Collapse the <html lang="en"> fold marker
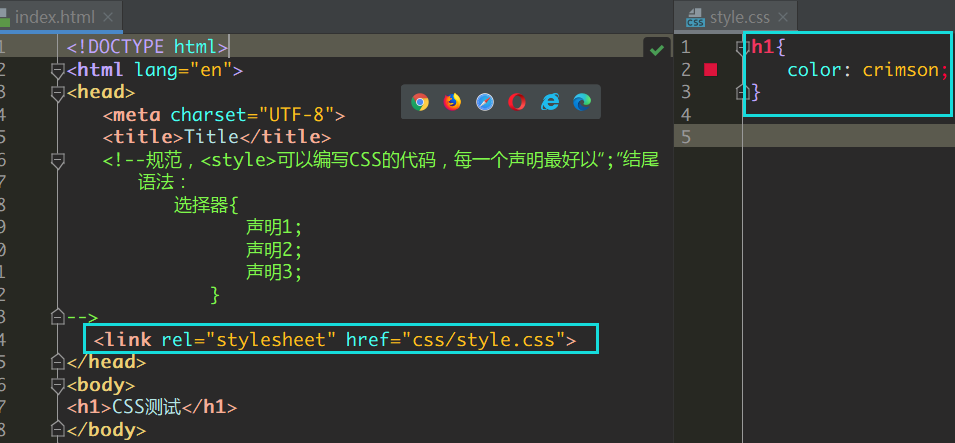Image resolution: width=955 pixels, height=443 pixels. [58, 70]
